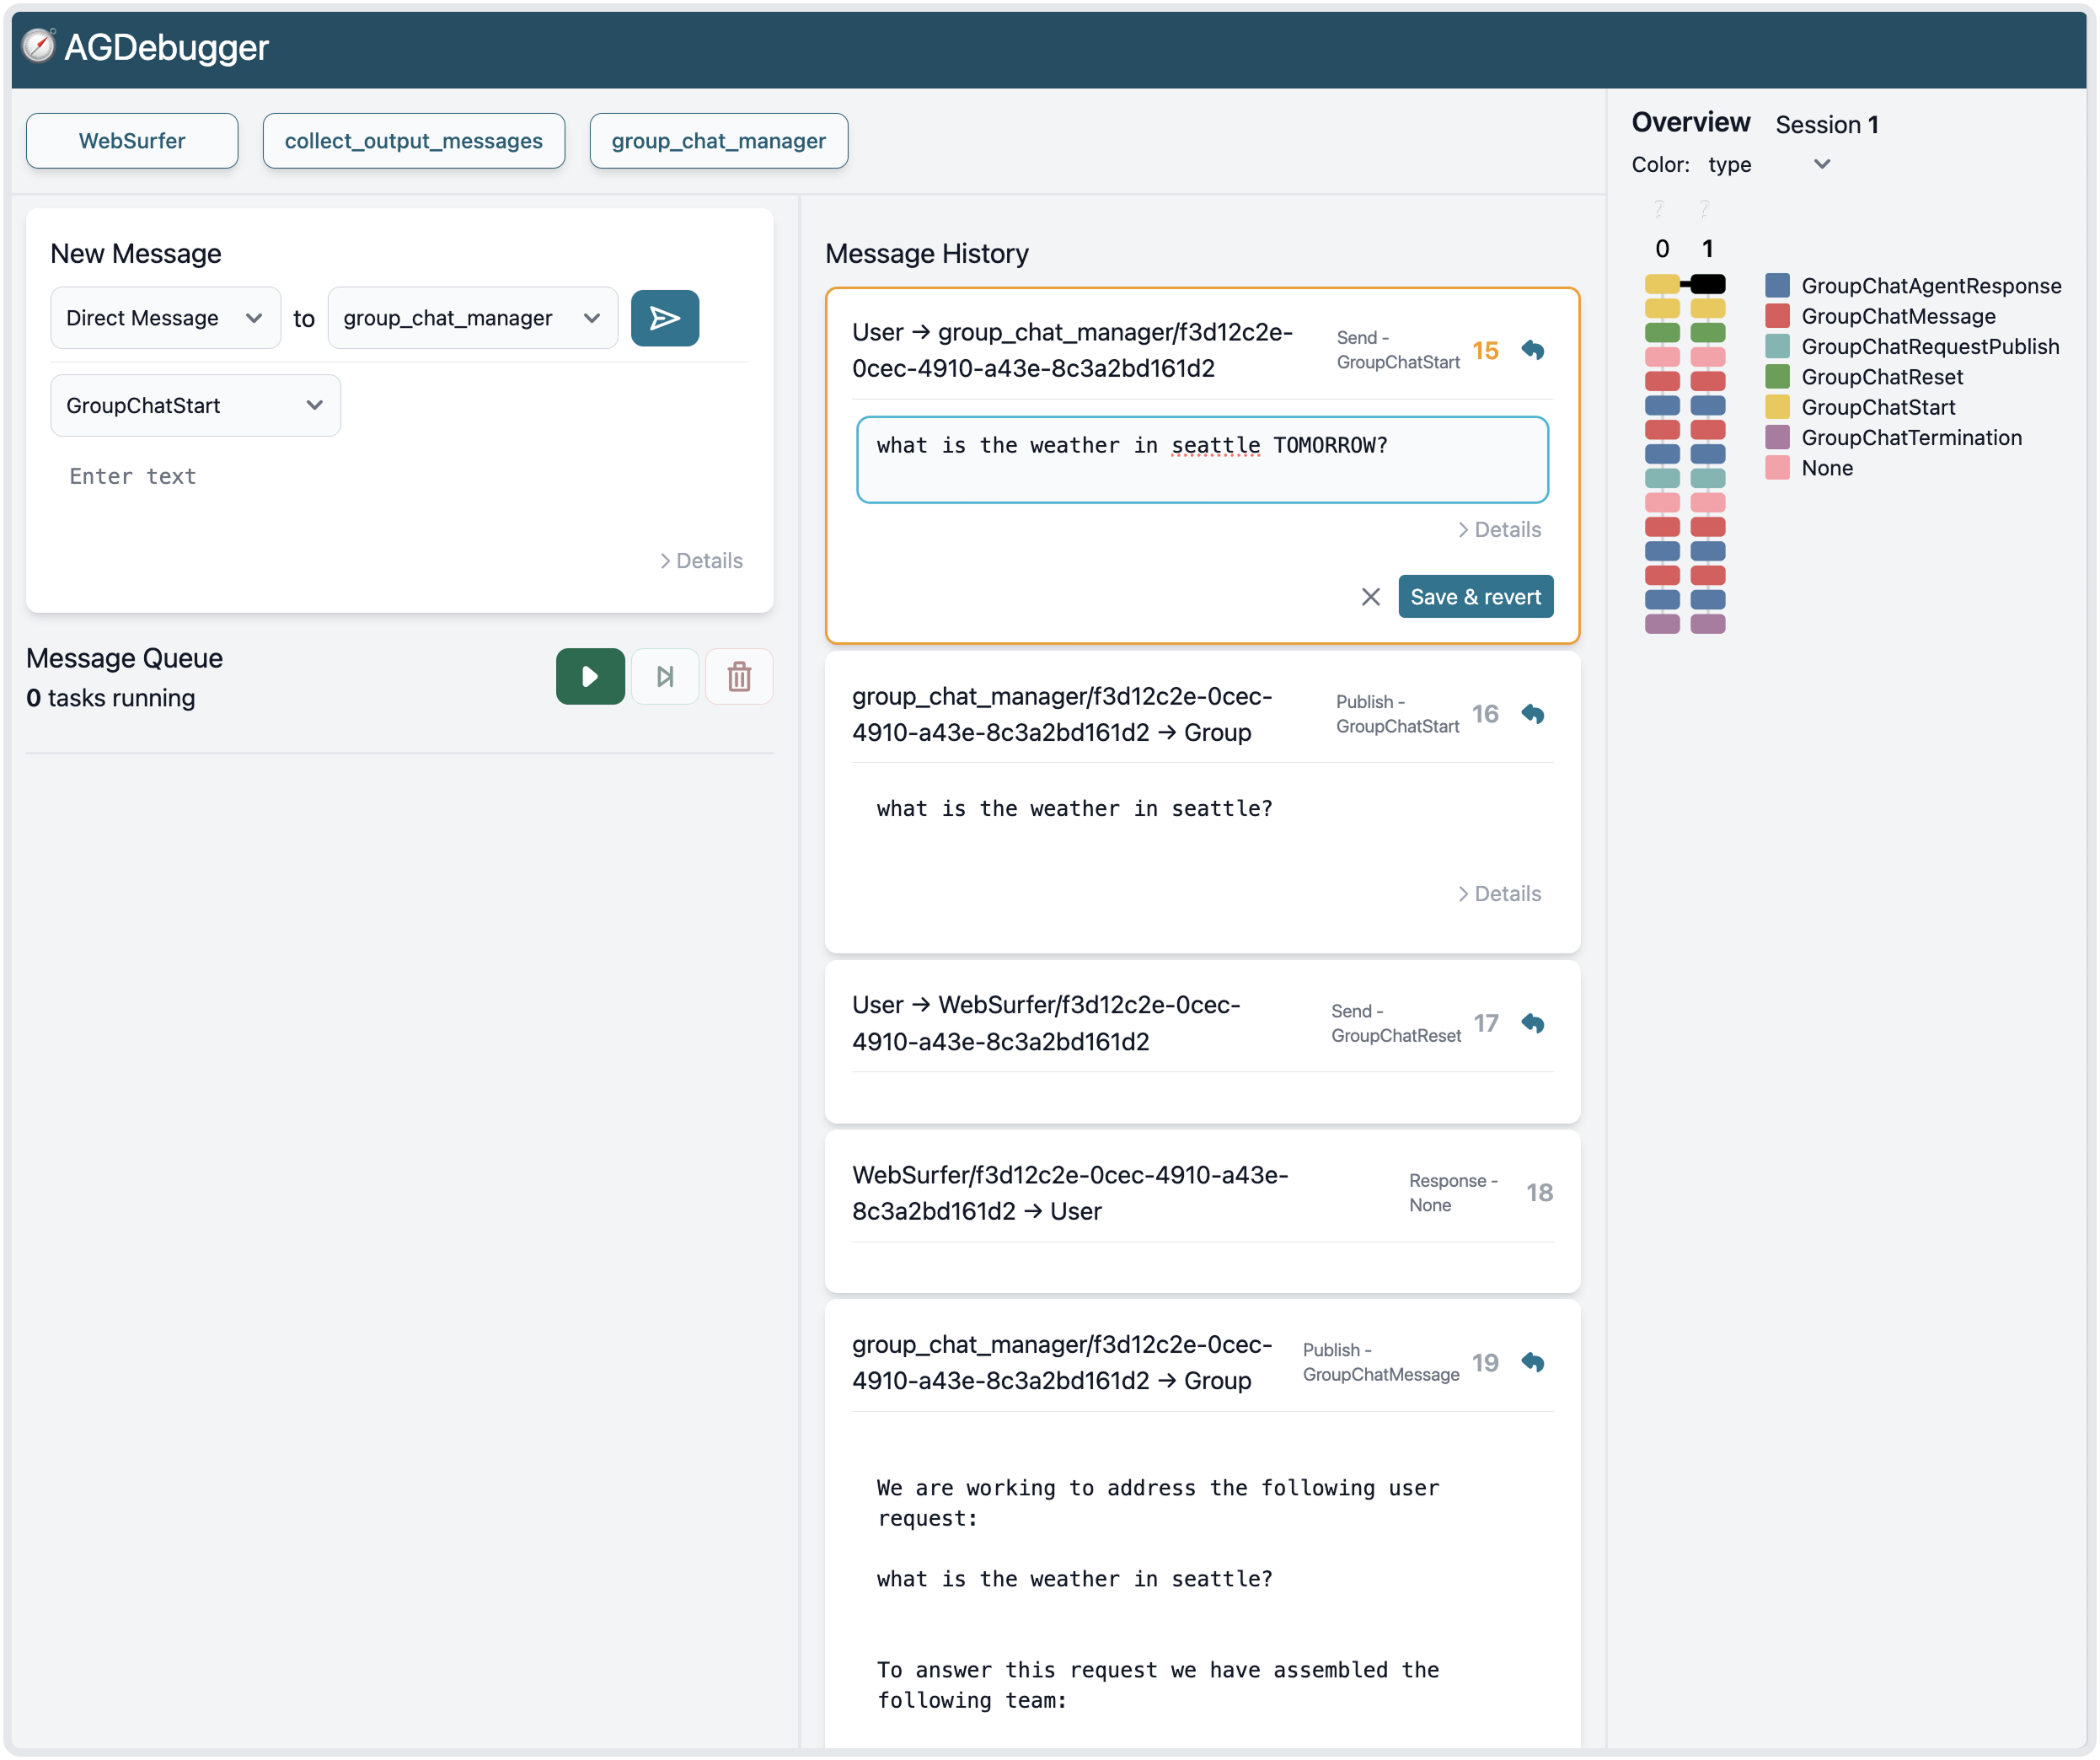Expand Details under message 16
Image resolution: width=2100 pixels, height=1760 pixels.
point(1499,894)
